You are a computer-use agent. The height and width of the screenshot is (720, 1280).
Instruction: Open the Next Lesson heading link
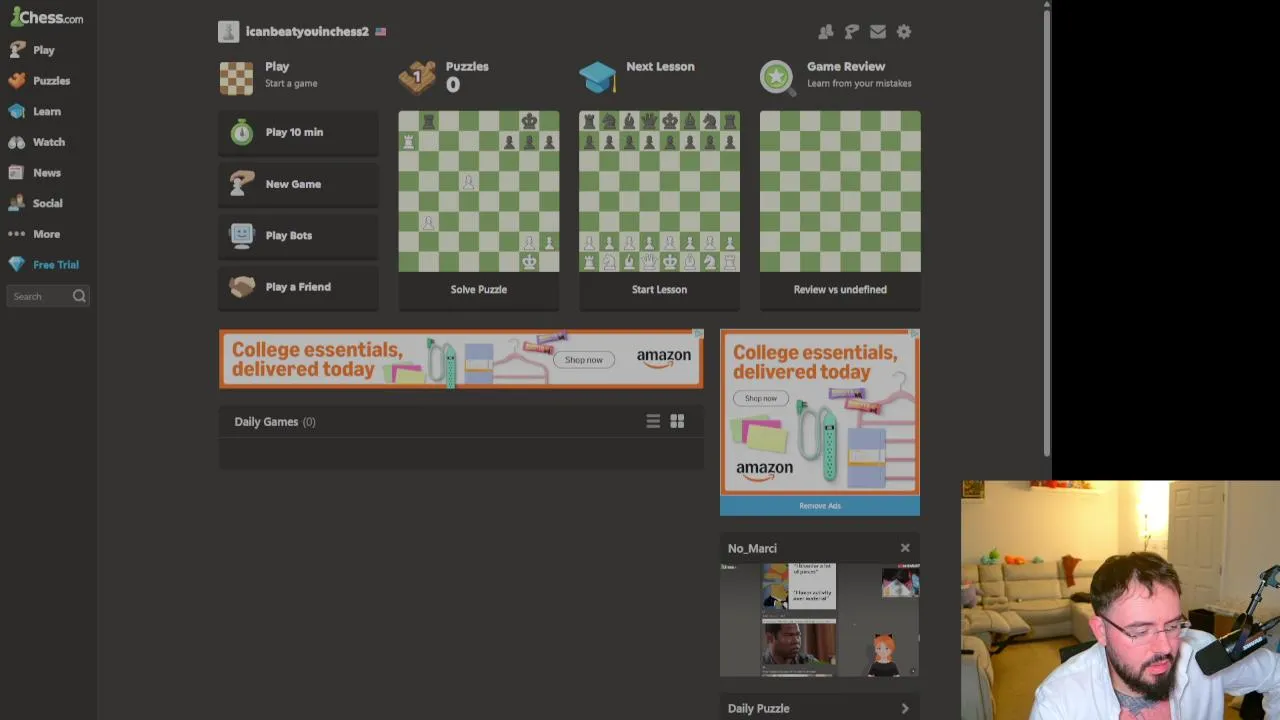[x=660, y=66]
